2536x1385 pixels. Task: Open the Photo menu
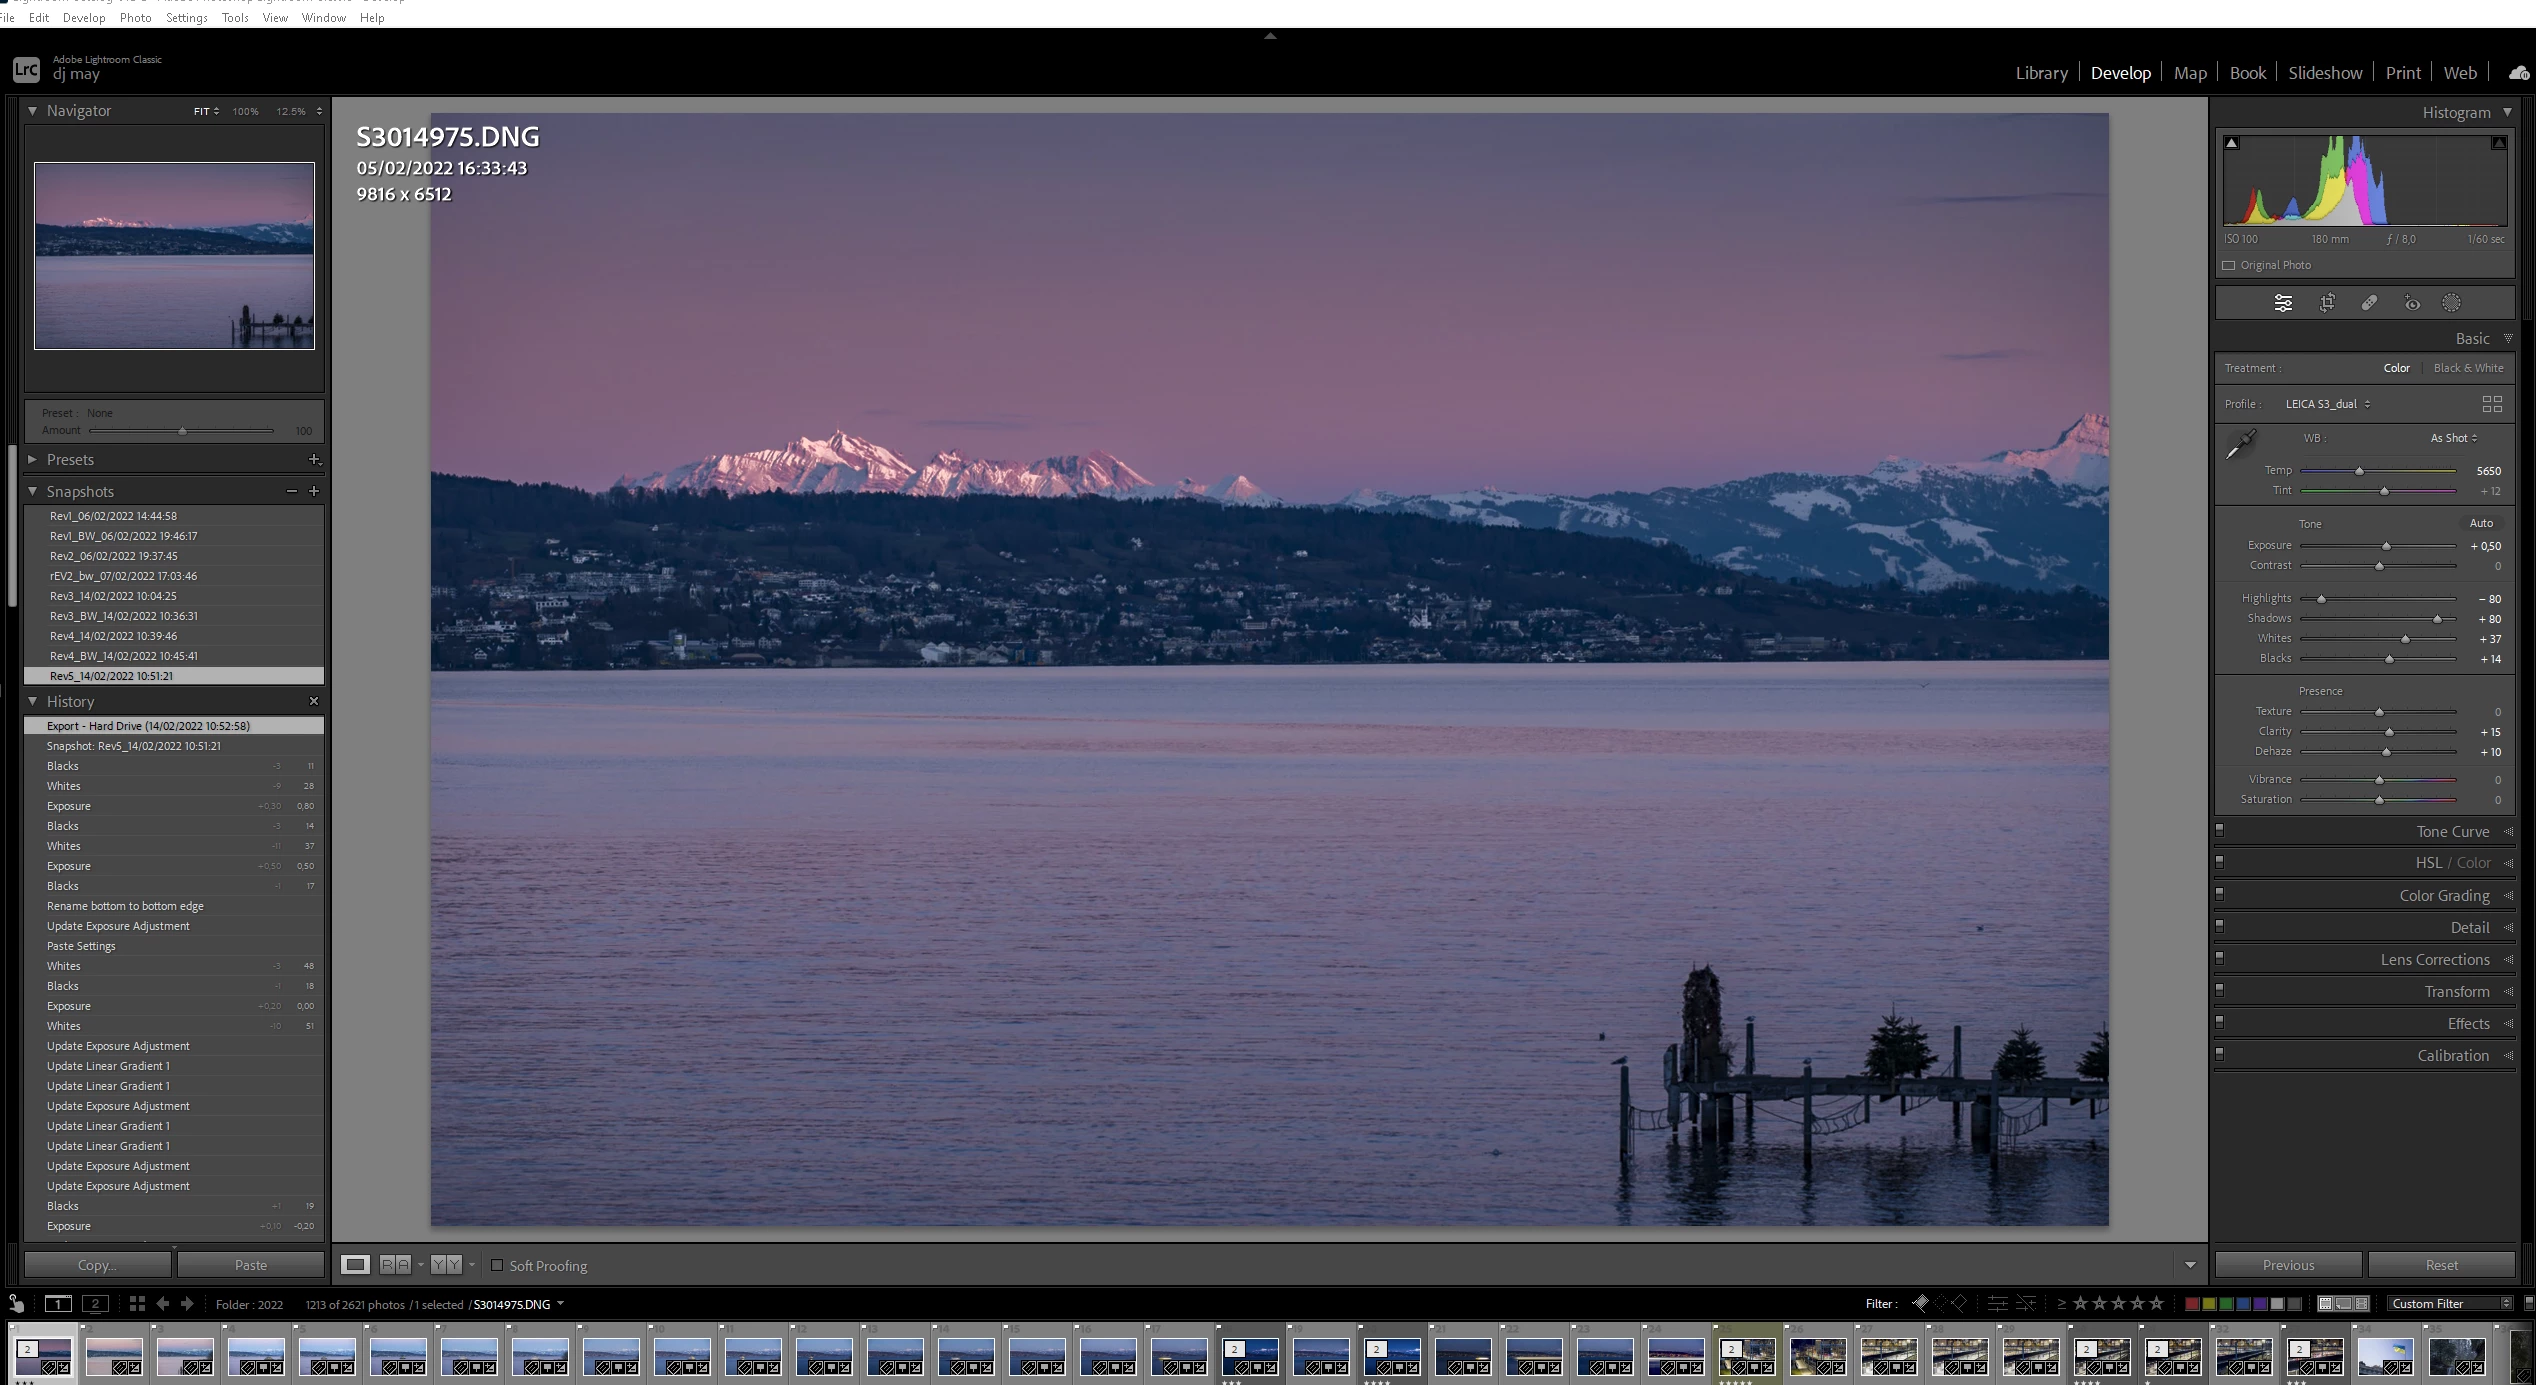(135, 17)
